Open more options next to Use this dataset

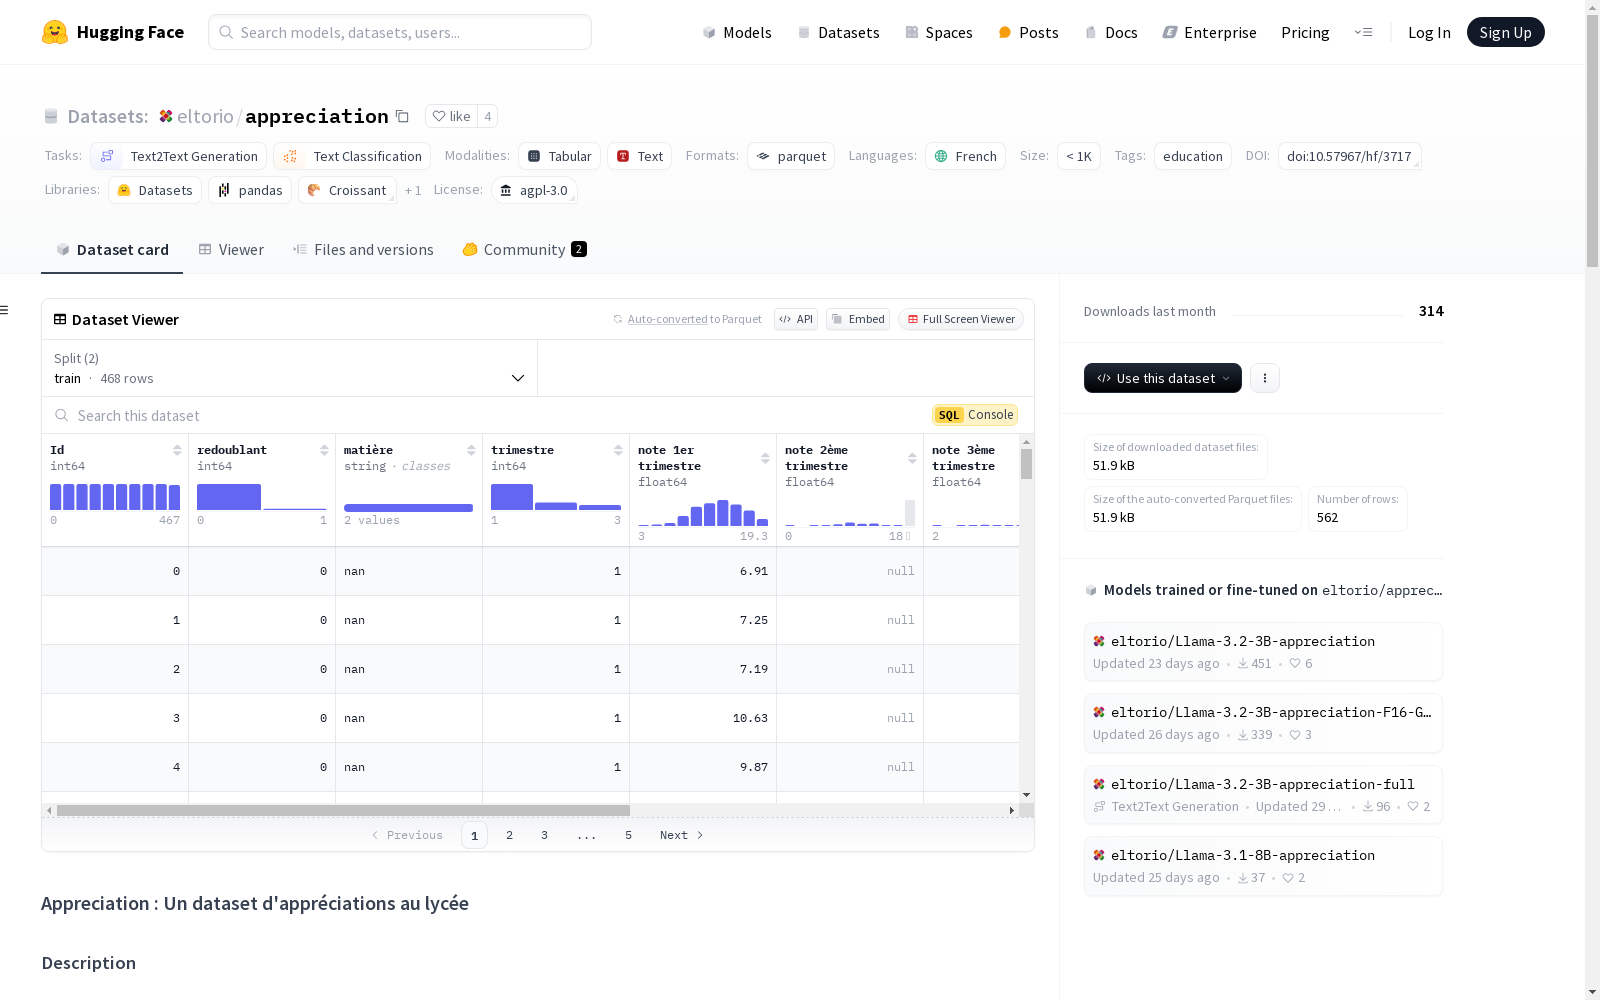coord(1265,378)
